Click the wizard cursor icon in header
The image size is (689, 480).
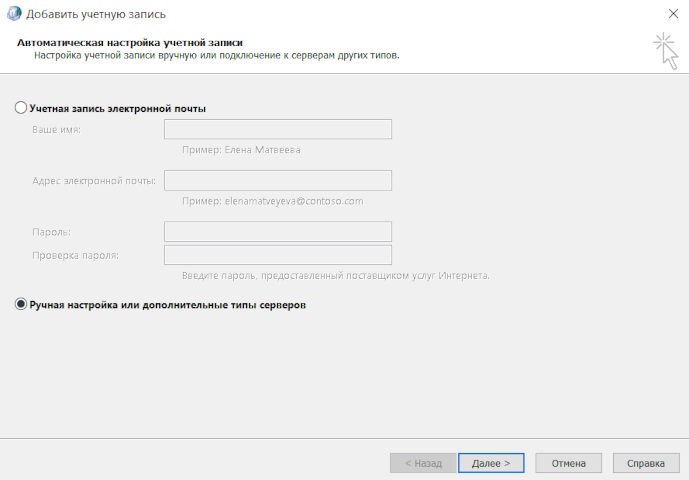pos(664,51)
